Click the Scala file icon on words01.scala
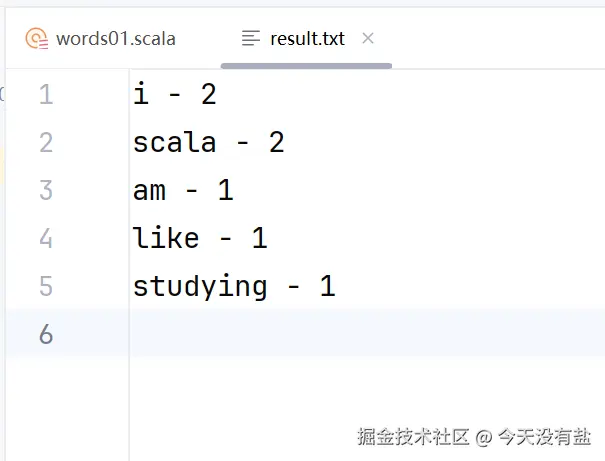Screen dimensions: 605x461 [37, 39]
